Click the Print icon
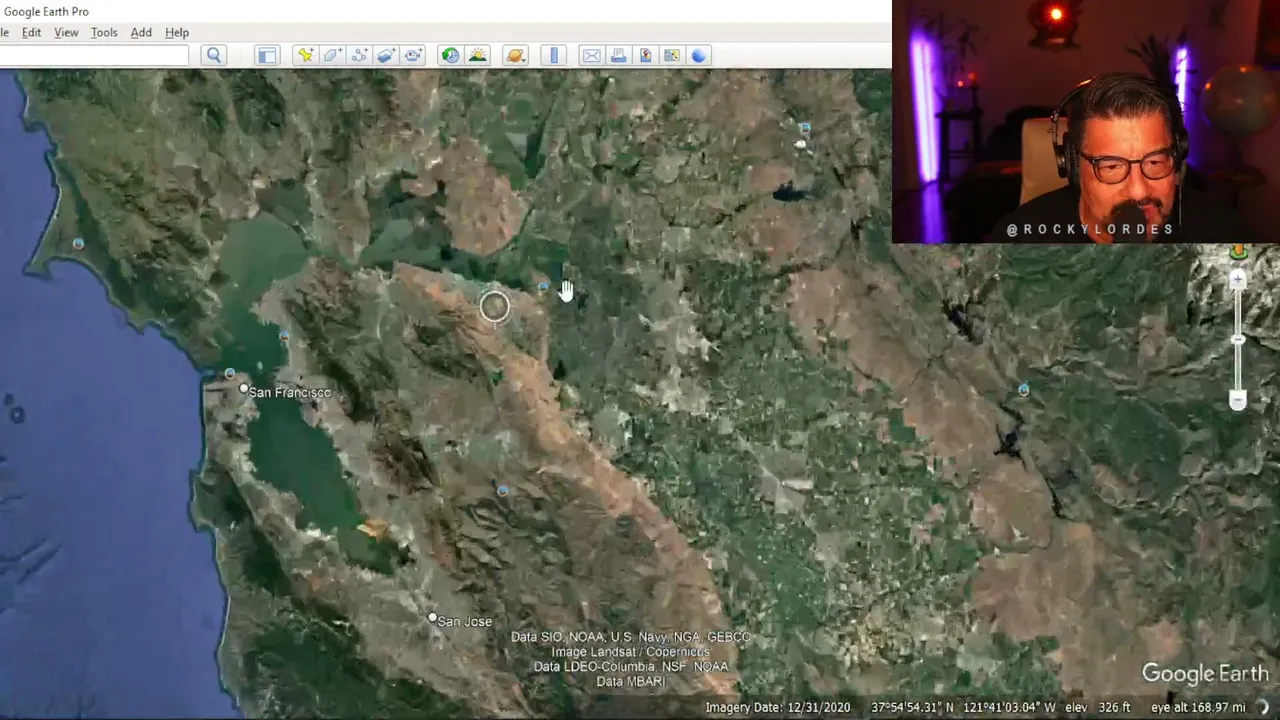The height and width of the screenshot is (720, 1280). [618, 56]
